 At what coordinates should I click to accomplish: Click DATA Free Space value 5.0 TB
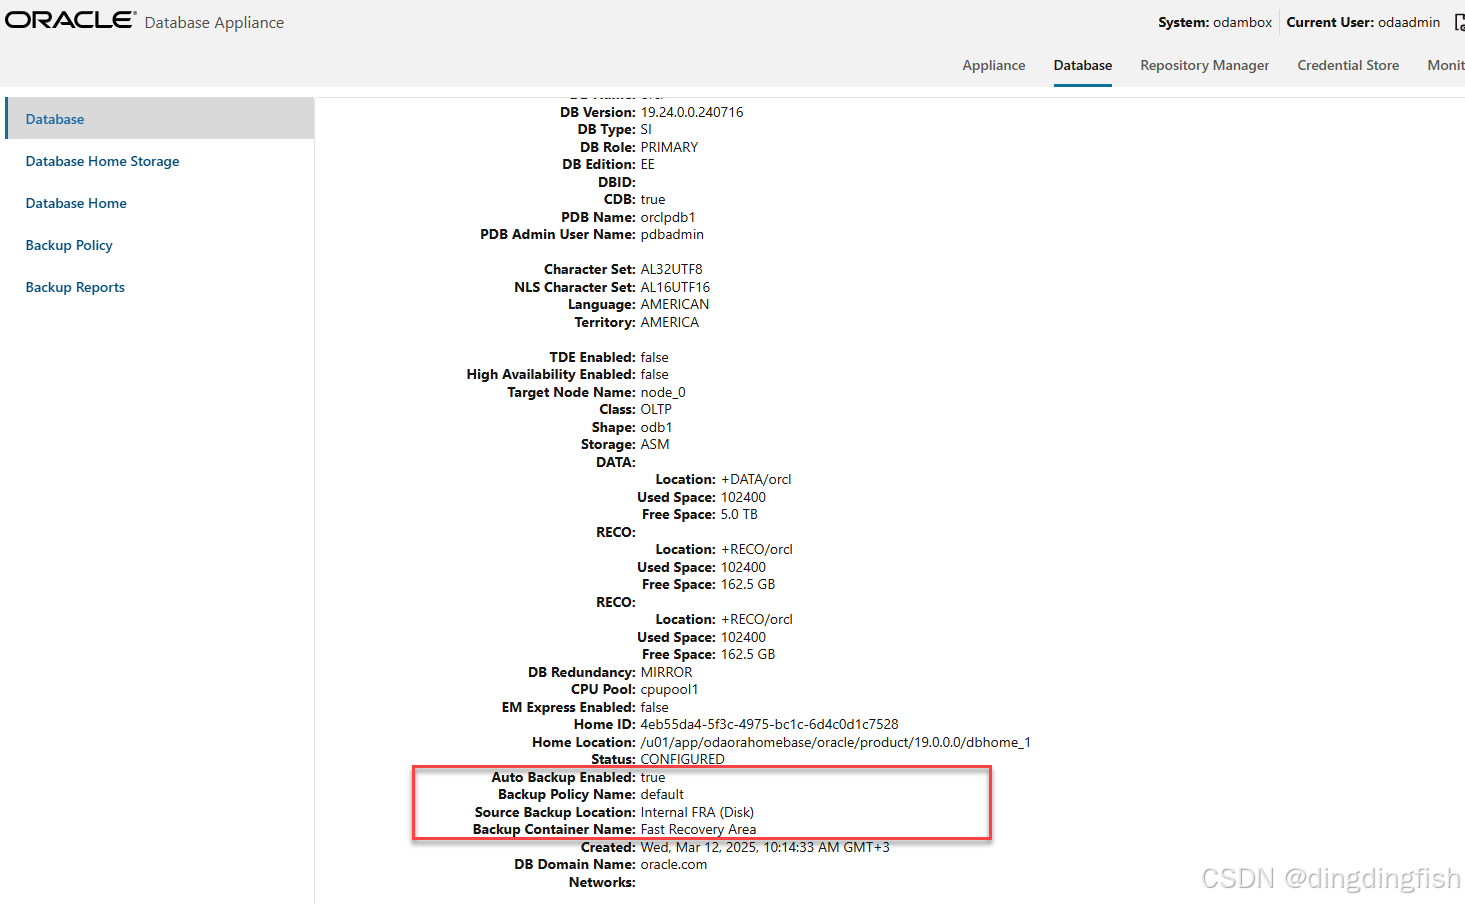coord(739,514)
